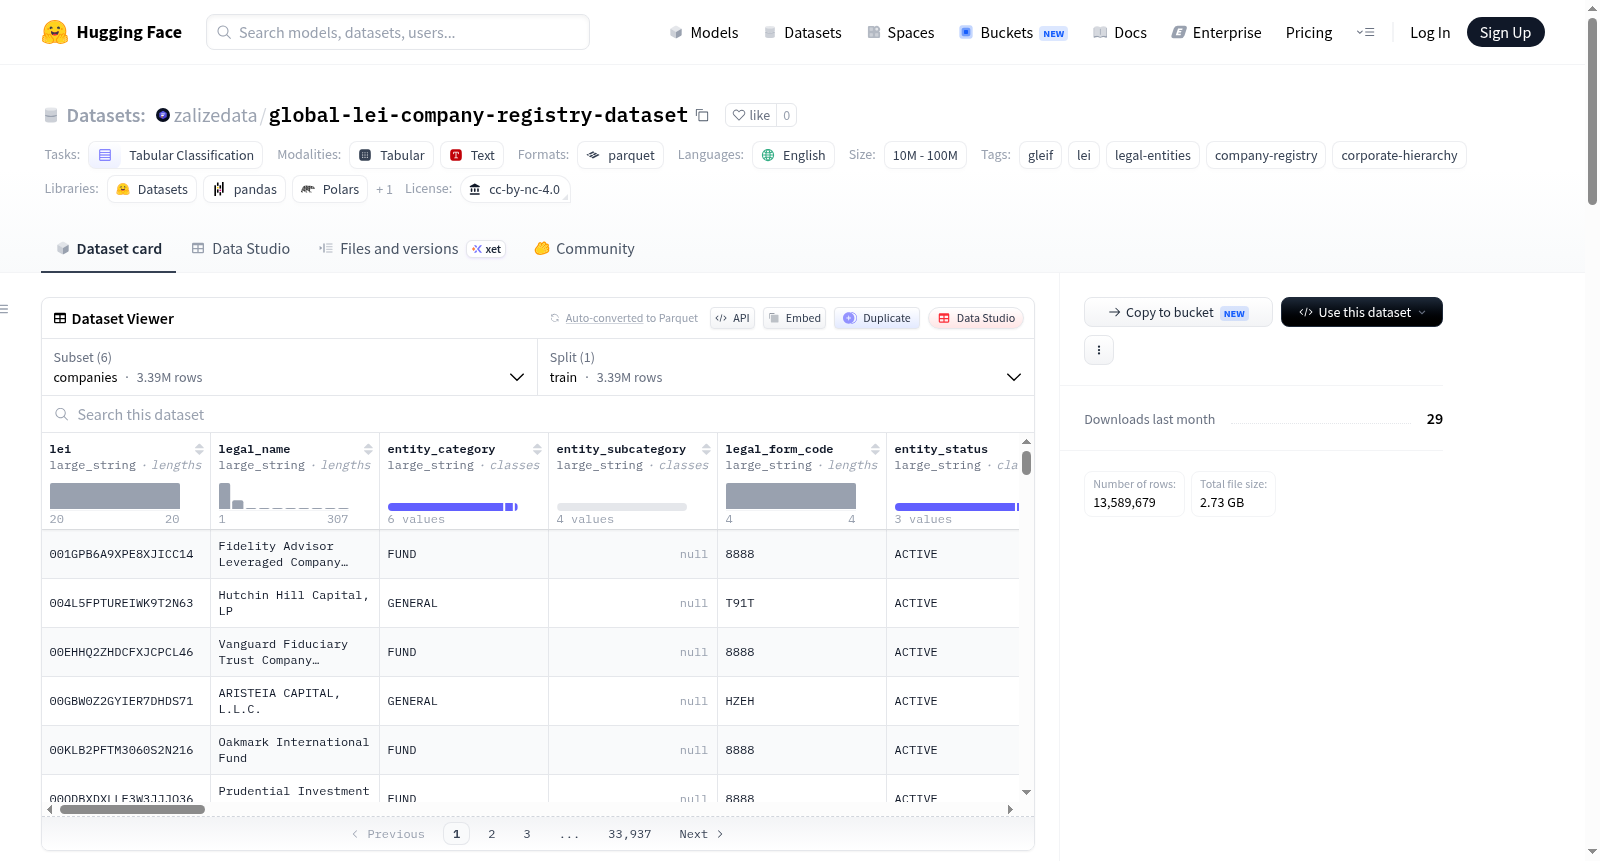Like the dataset with heart button

(751, 115)
